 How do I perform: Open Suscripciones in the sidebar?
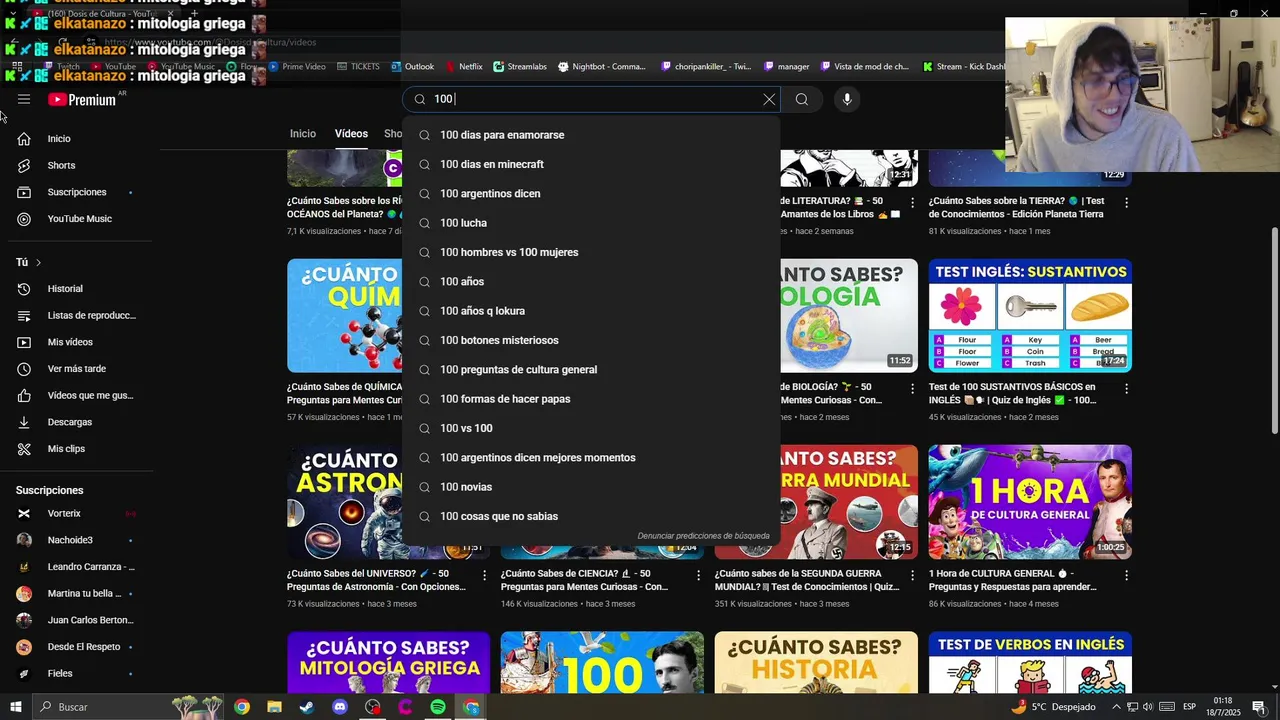76,192
